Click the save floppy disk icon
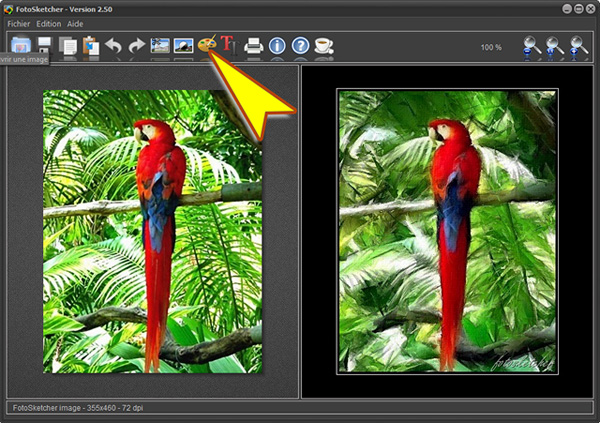600x423 pixels. click(x=44, y=45)
